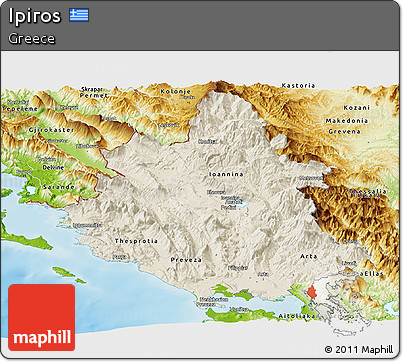This screenshot has width=403, height=362.
Task: Click the 'Skrapar' label on the map
Action: pyautogui.click(x=92, y=89)
